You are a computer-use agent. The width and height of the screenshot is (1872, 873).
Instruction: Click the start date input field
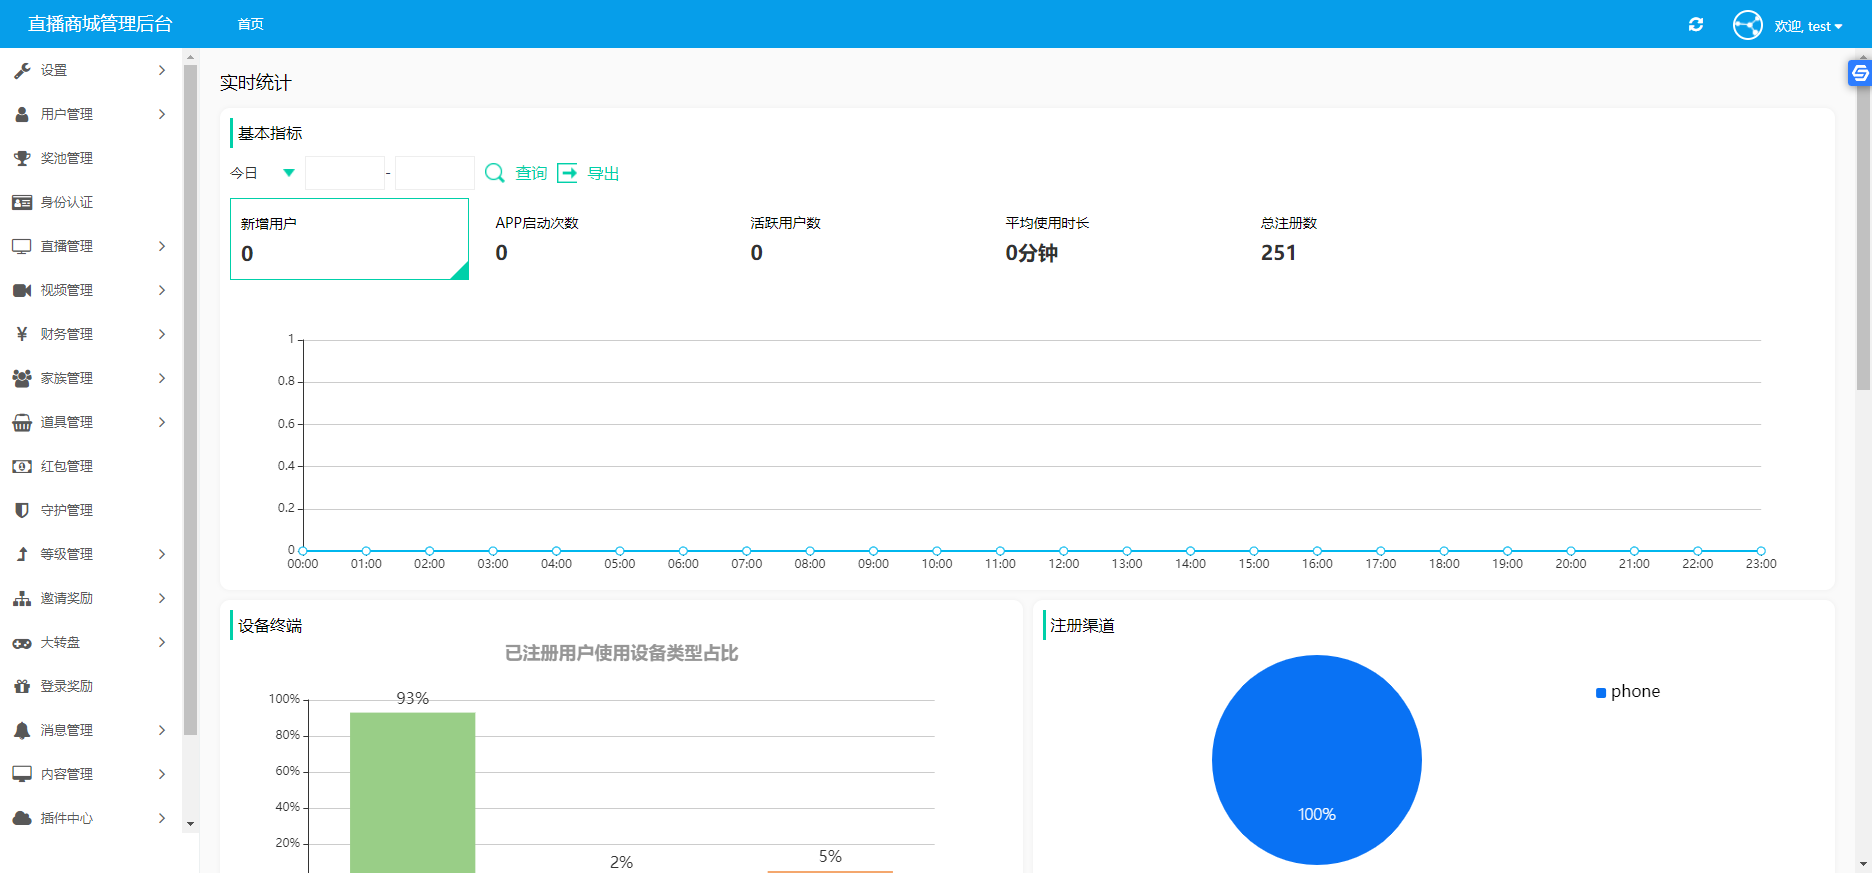point(345,173)
